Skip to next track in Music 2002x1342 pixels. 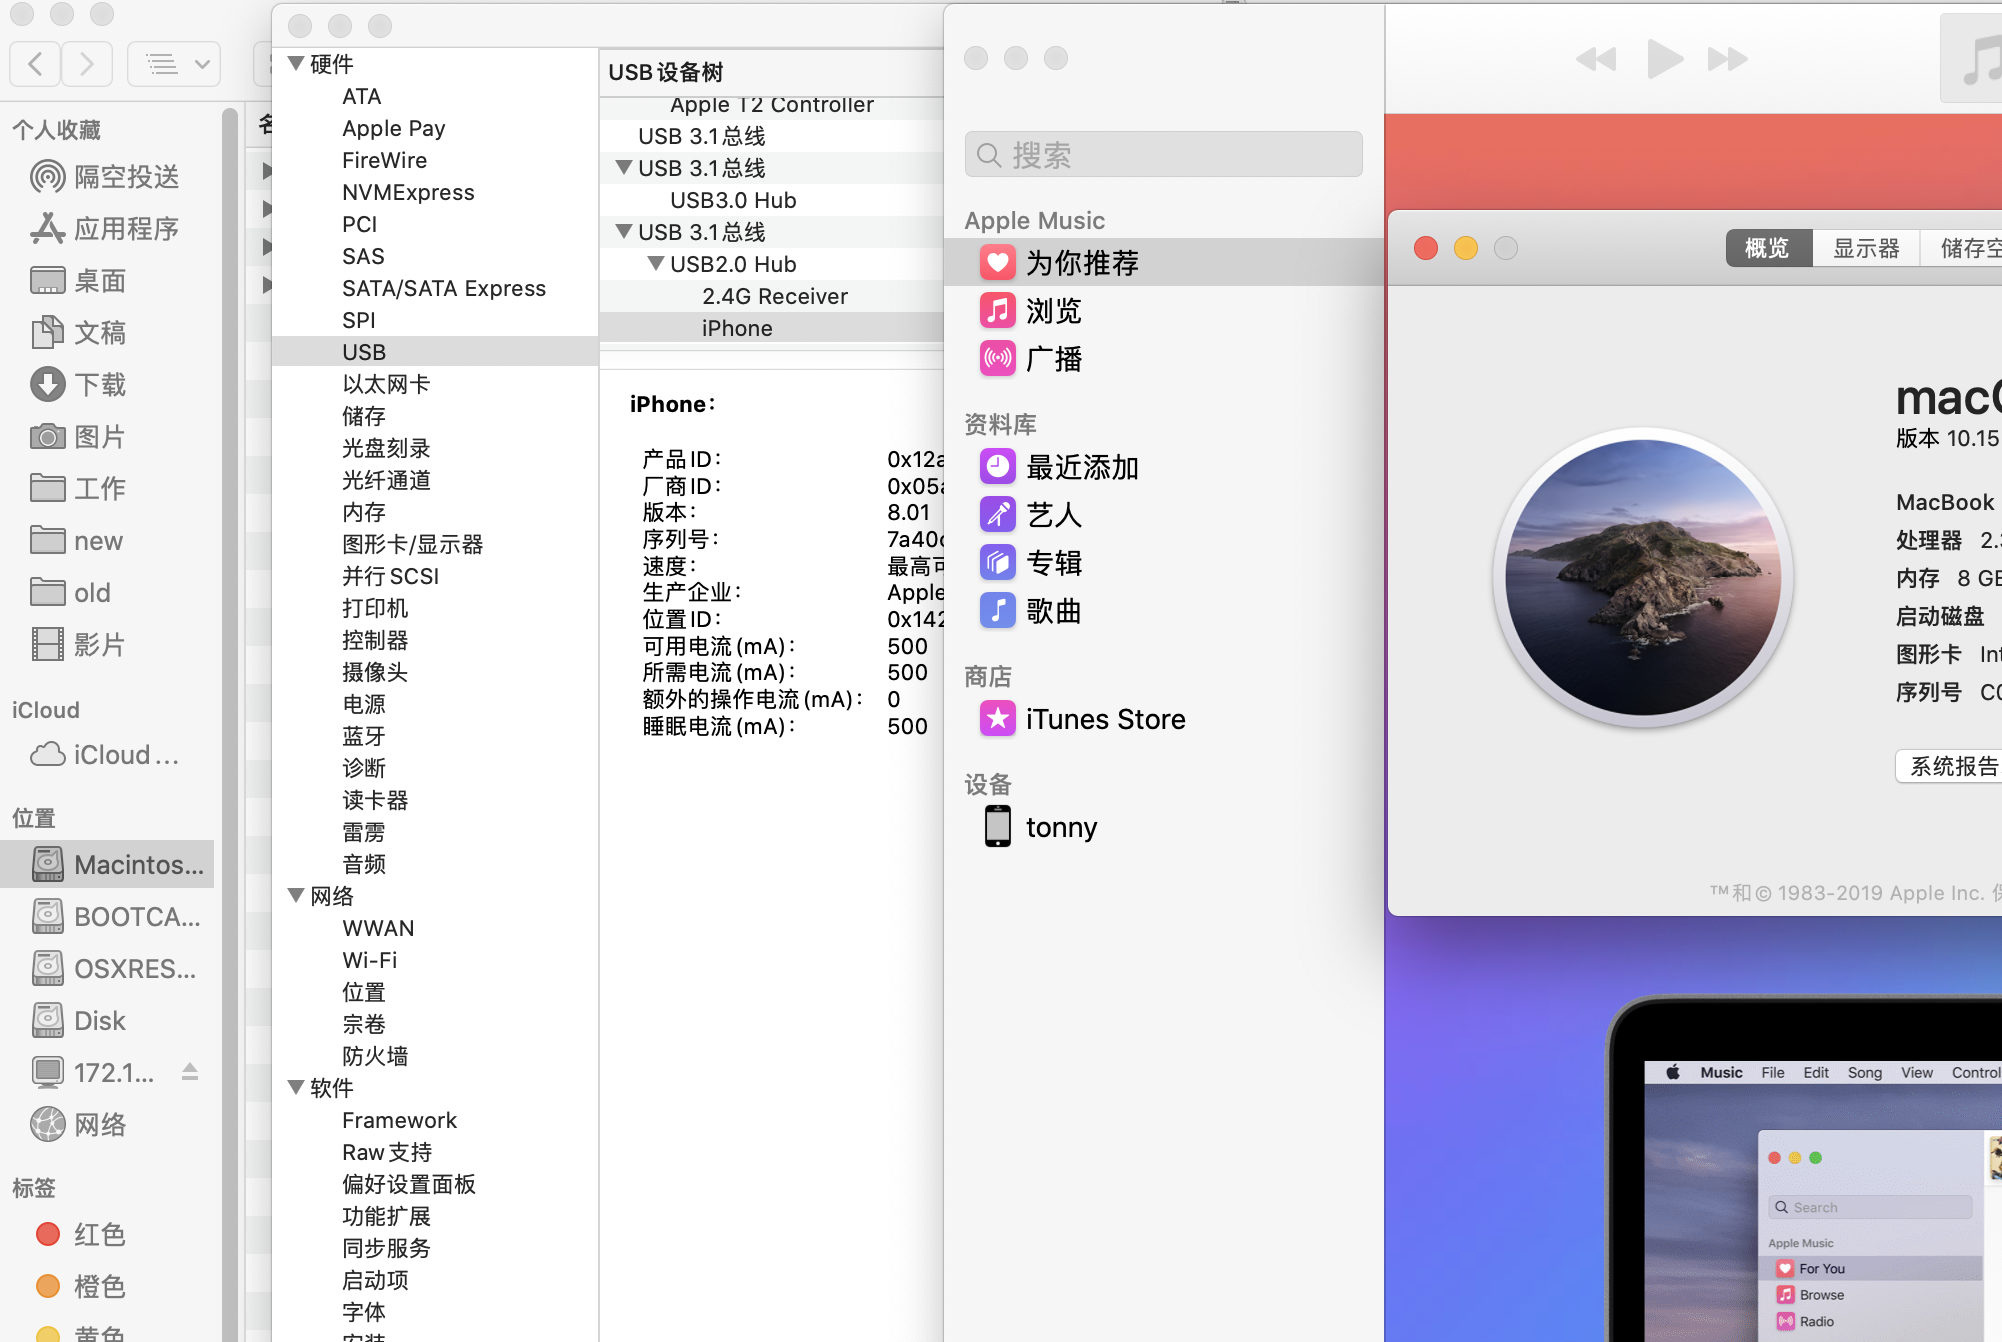click(x=1726, y=60)
